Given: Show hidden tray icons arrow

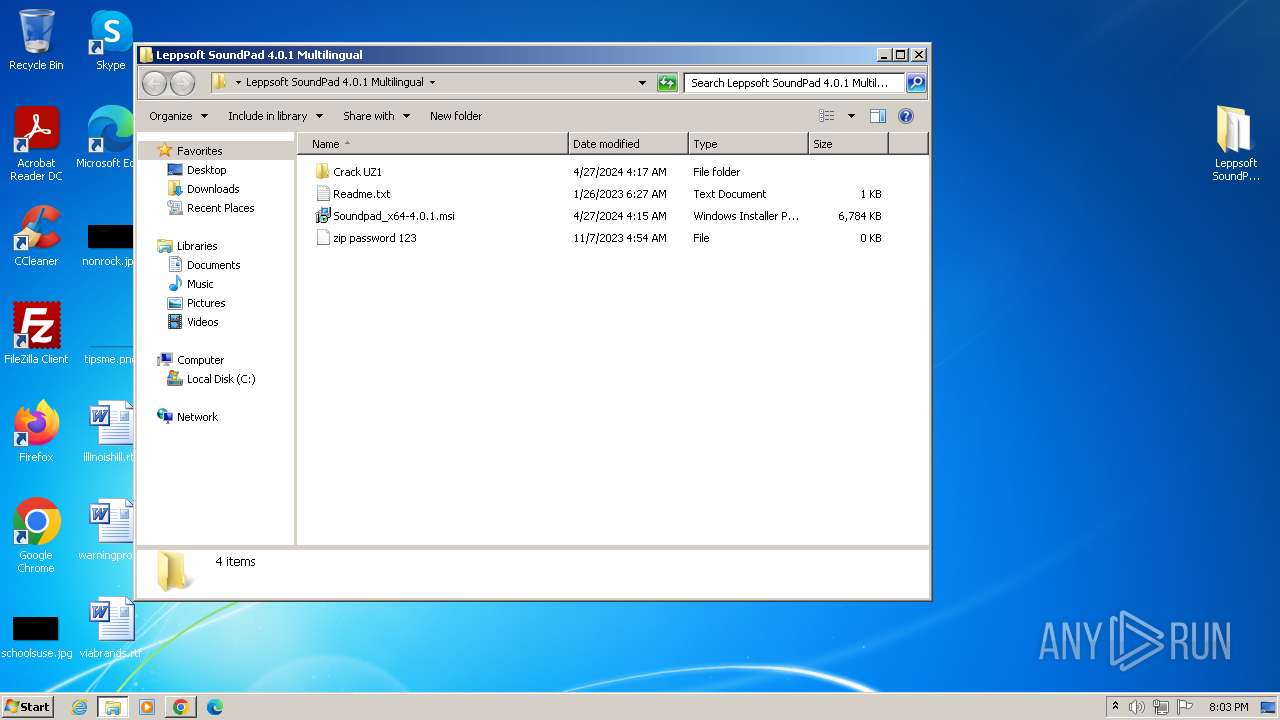Looking at the screenshot, I should point(1115,706).
